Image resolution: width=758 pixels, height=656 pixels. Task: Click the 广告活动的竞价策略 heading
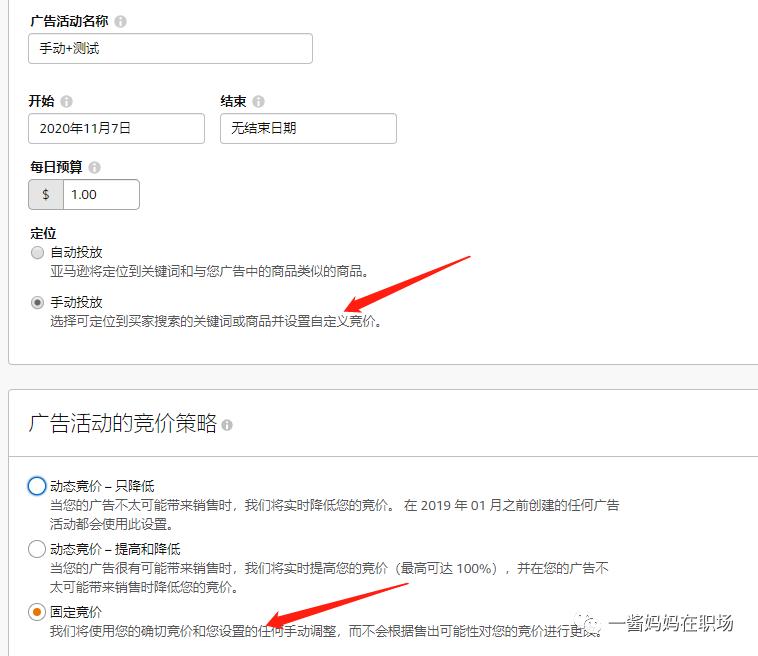click(x=123, y=423)
